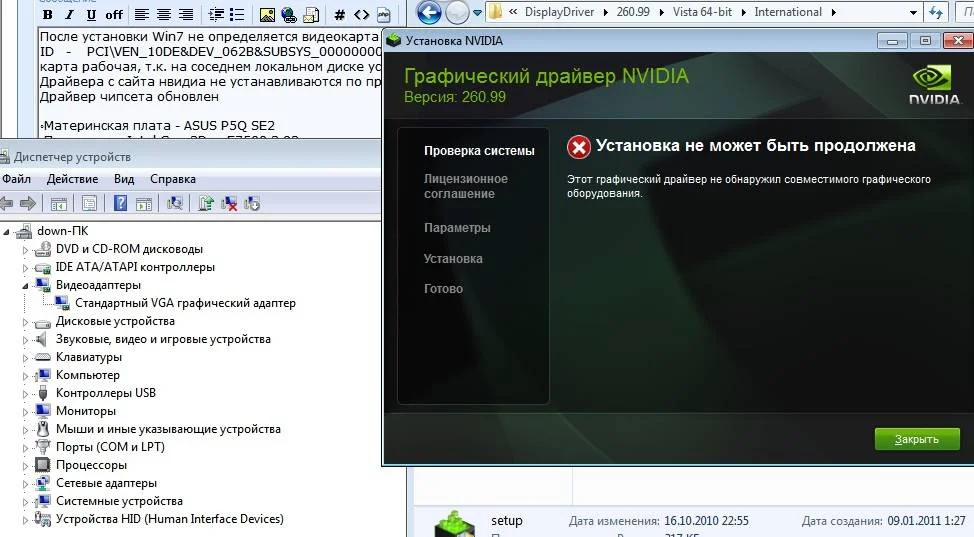Click the 260.99 folder in the address bar

(633, 12)
